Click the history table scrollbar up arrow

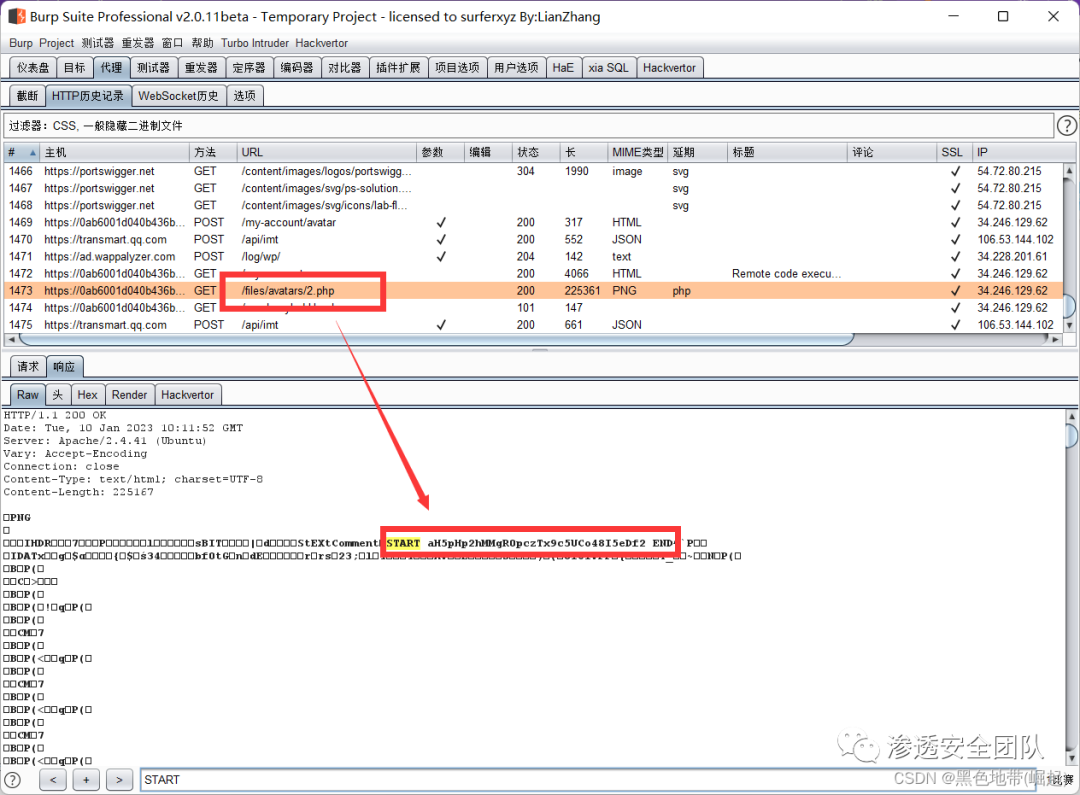pos(1069,170)
